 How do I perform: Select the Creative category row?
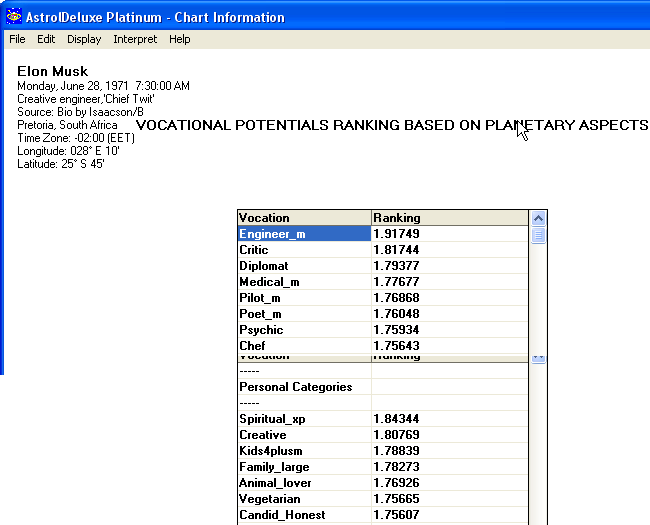[383, 435]
